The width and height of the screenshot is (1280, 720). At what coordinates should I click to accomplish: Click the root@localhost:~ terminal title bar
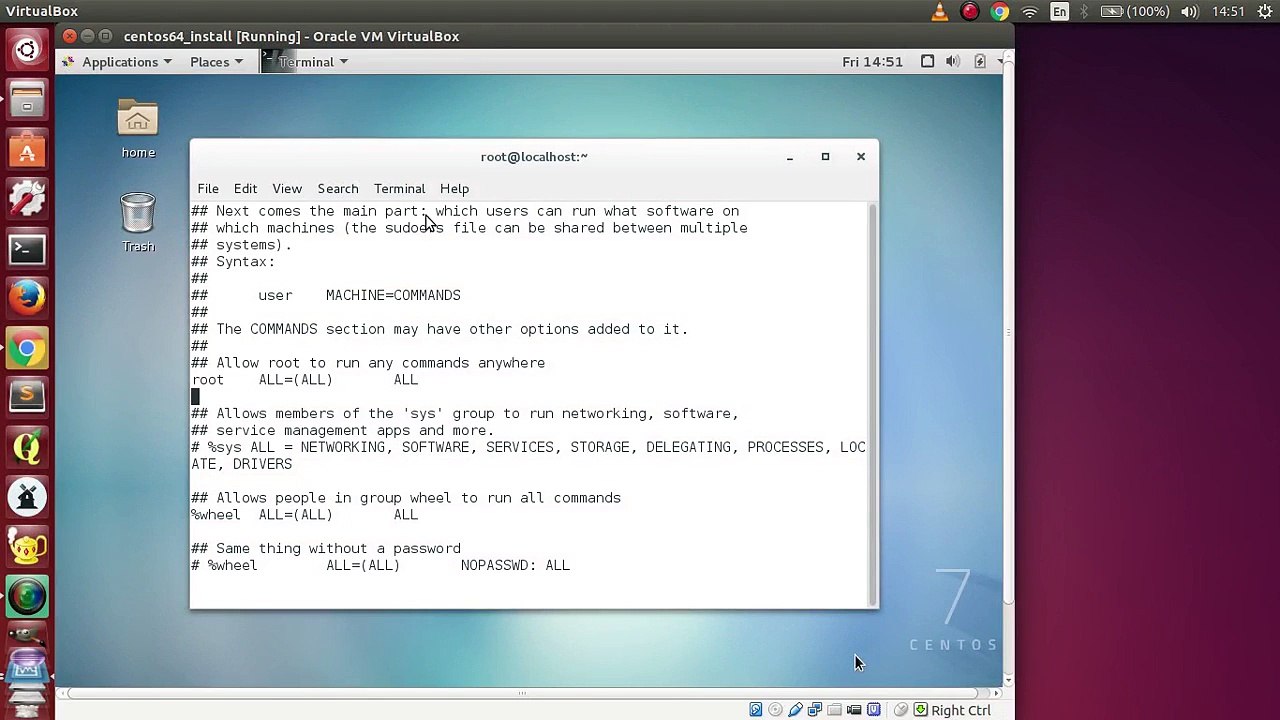tap(534, 157)
